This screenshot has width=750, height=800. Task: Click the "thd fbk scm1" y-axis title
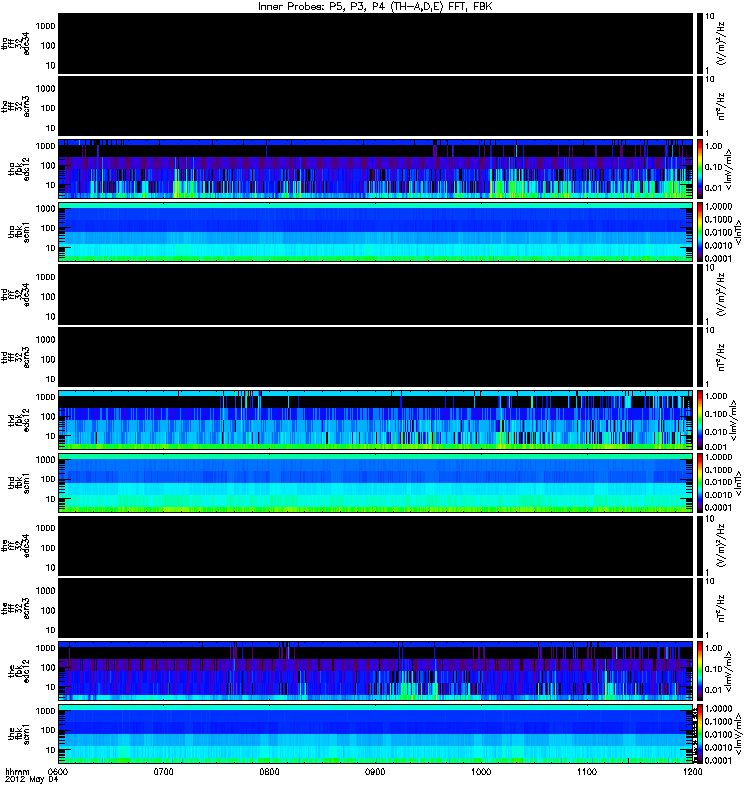(x=19, y=484)
